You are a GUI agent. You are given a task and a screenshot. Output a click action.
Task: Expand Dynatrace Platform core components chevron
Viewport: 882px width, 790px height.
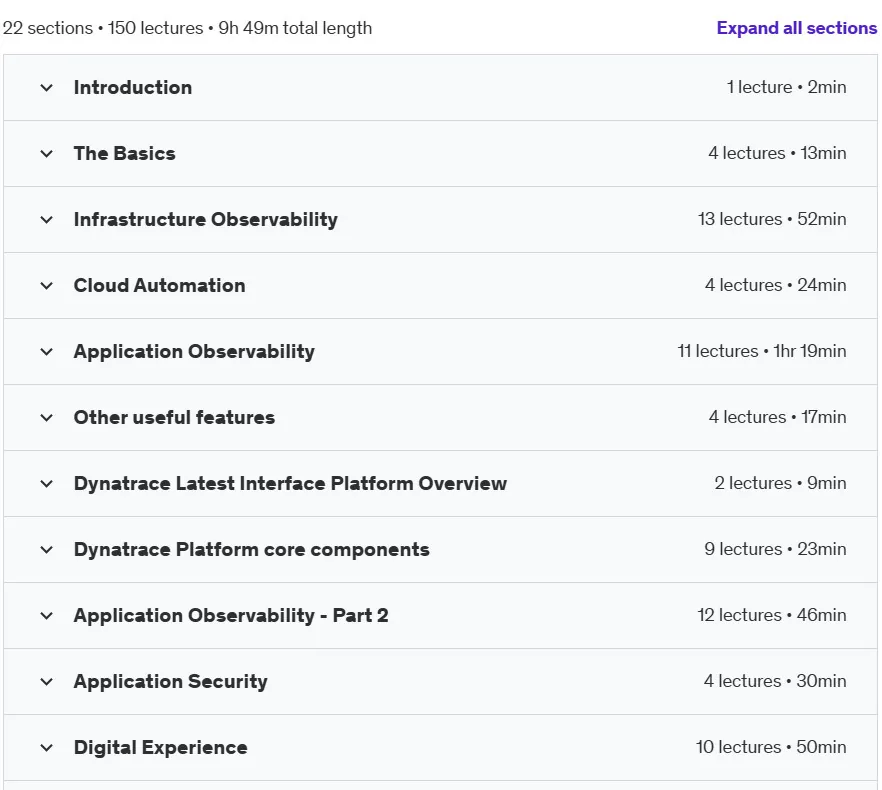coord(47,550)
